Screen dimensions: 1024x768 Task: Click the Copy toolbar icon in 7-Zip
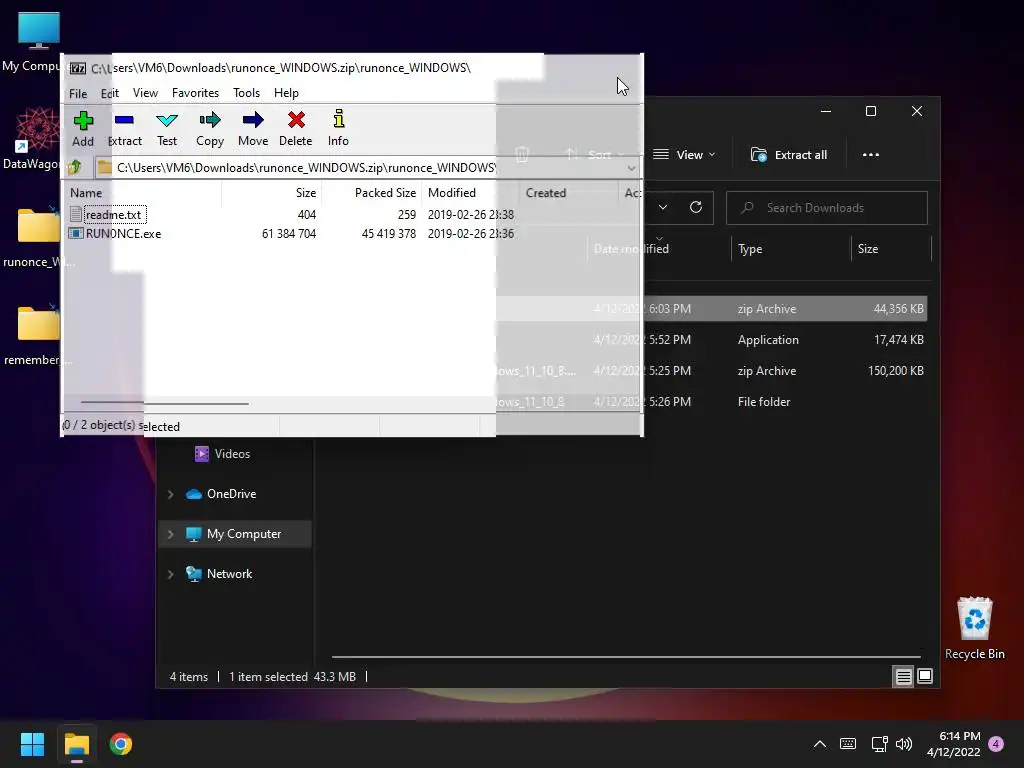pos(210,129)
